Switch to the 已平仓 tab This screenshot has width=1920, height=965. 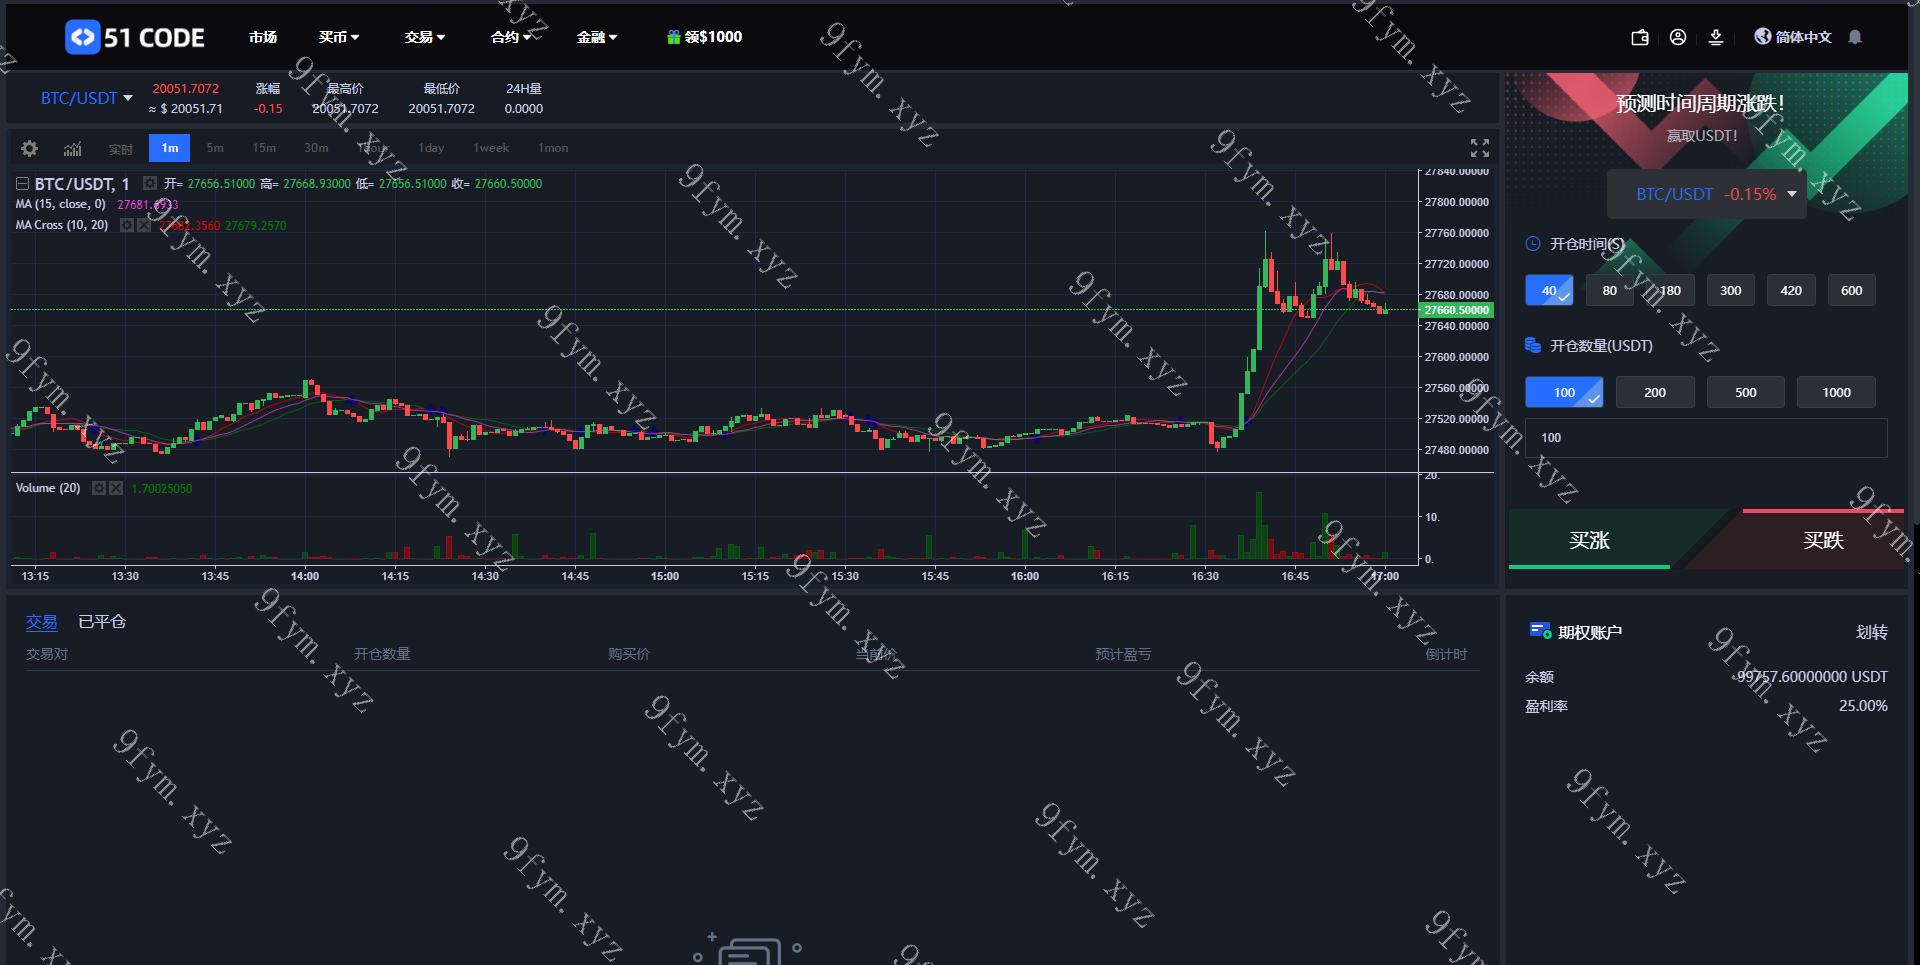[102, 622]
